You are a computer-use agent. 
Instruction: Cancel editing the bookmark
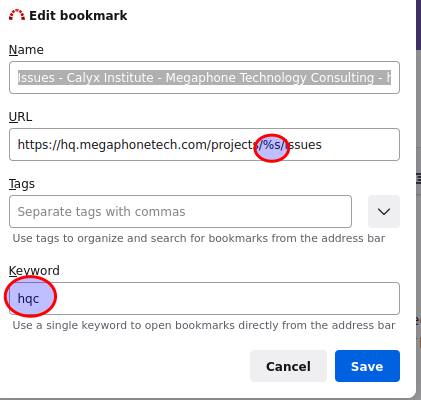click(288, 366)
